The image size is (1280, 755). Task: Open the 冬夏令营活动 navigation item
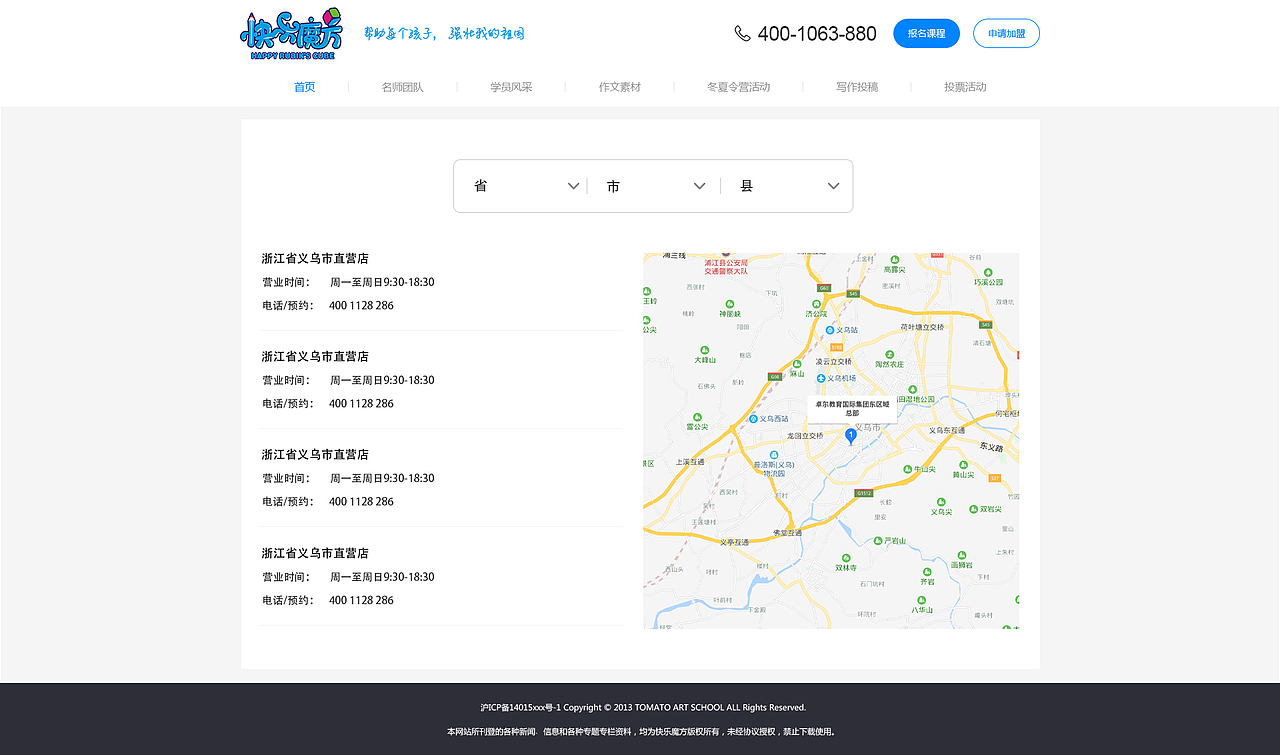[x=739, y=87]
